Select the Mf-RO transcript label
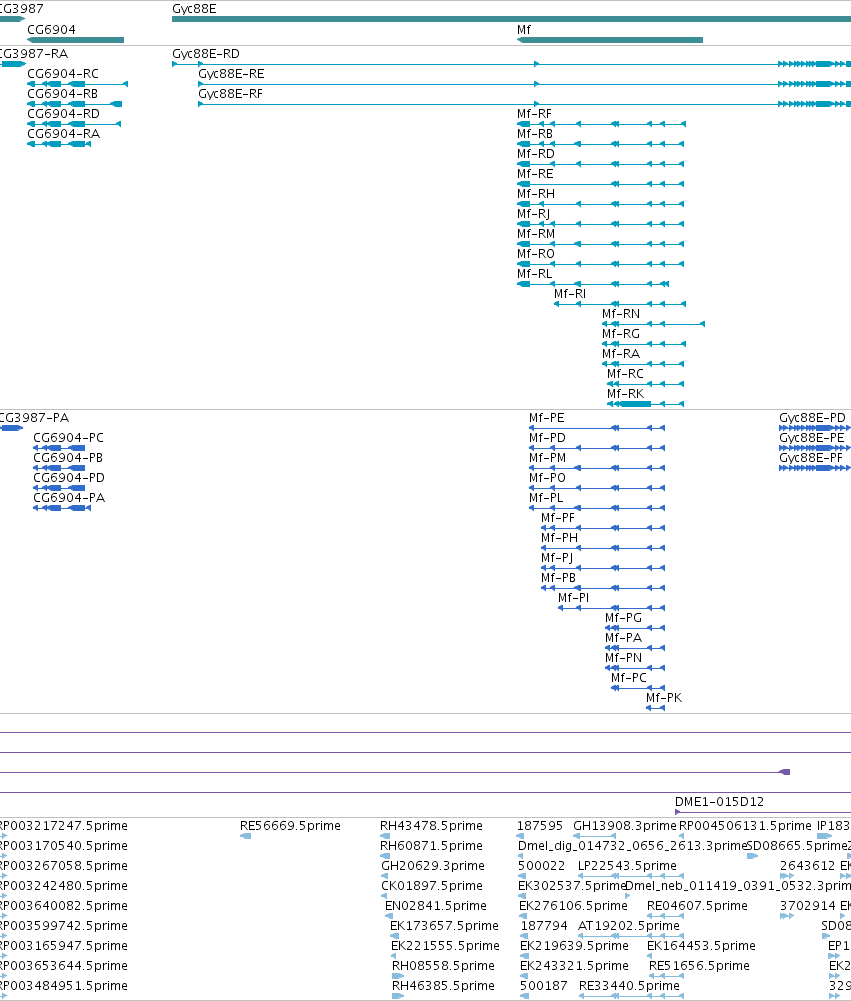 click(536, 254)
